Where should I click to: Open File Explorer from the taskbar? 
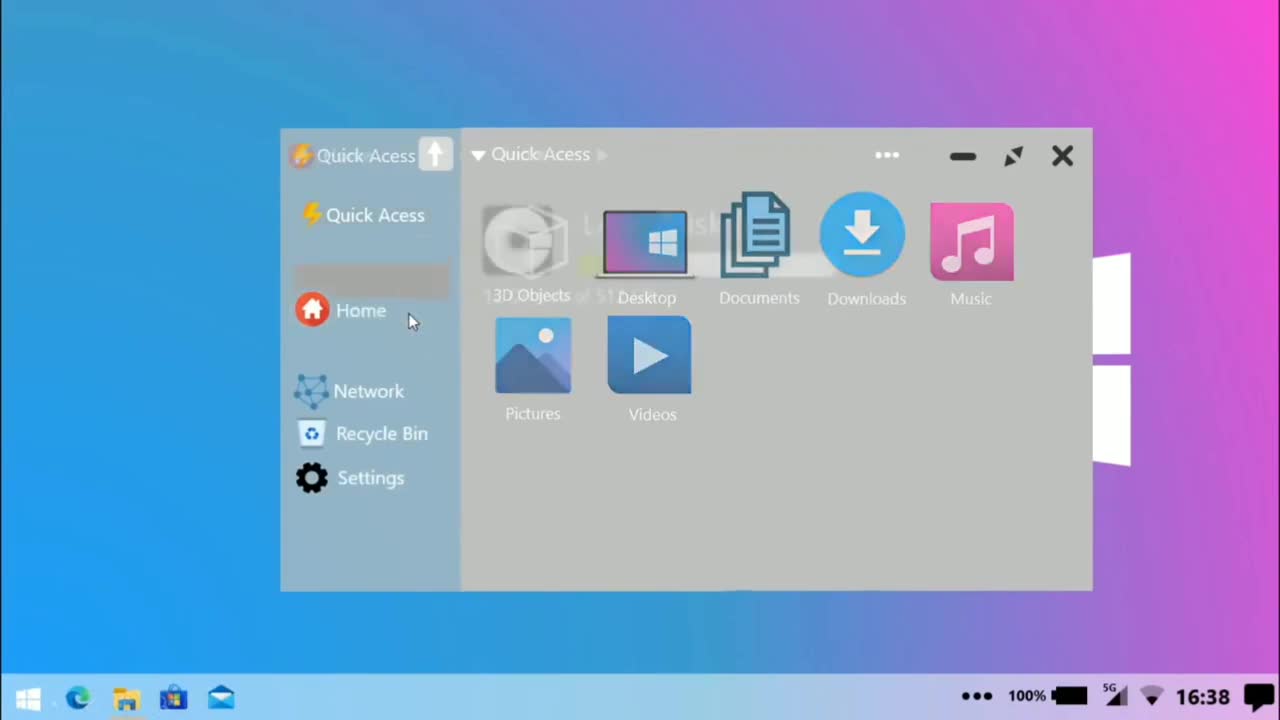126,699
